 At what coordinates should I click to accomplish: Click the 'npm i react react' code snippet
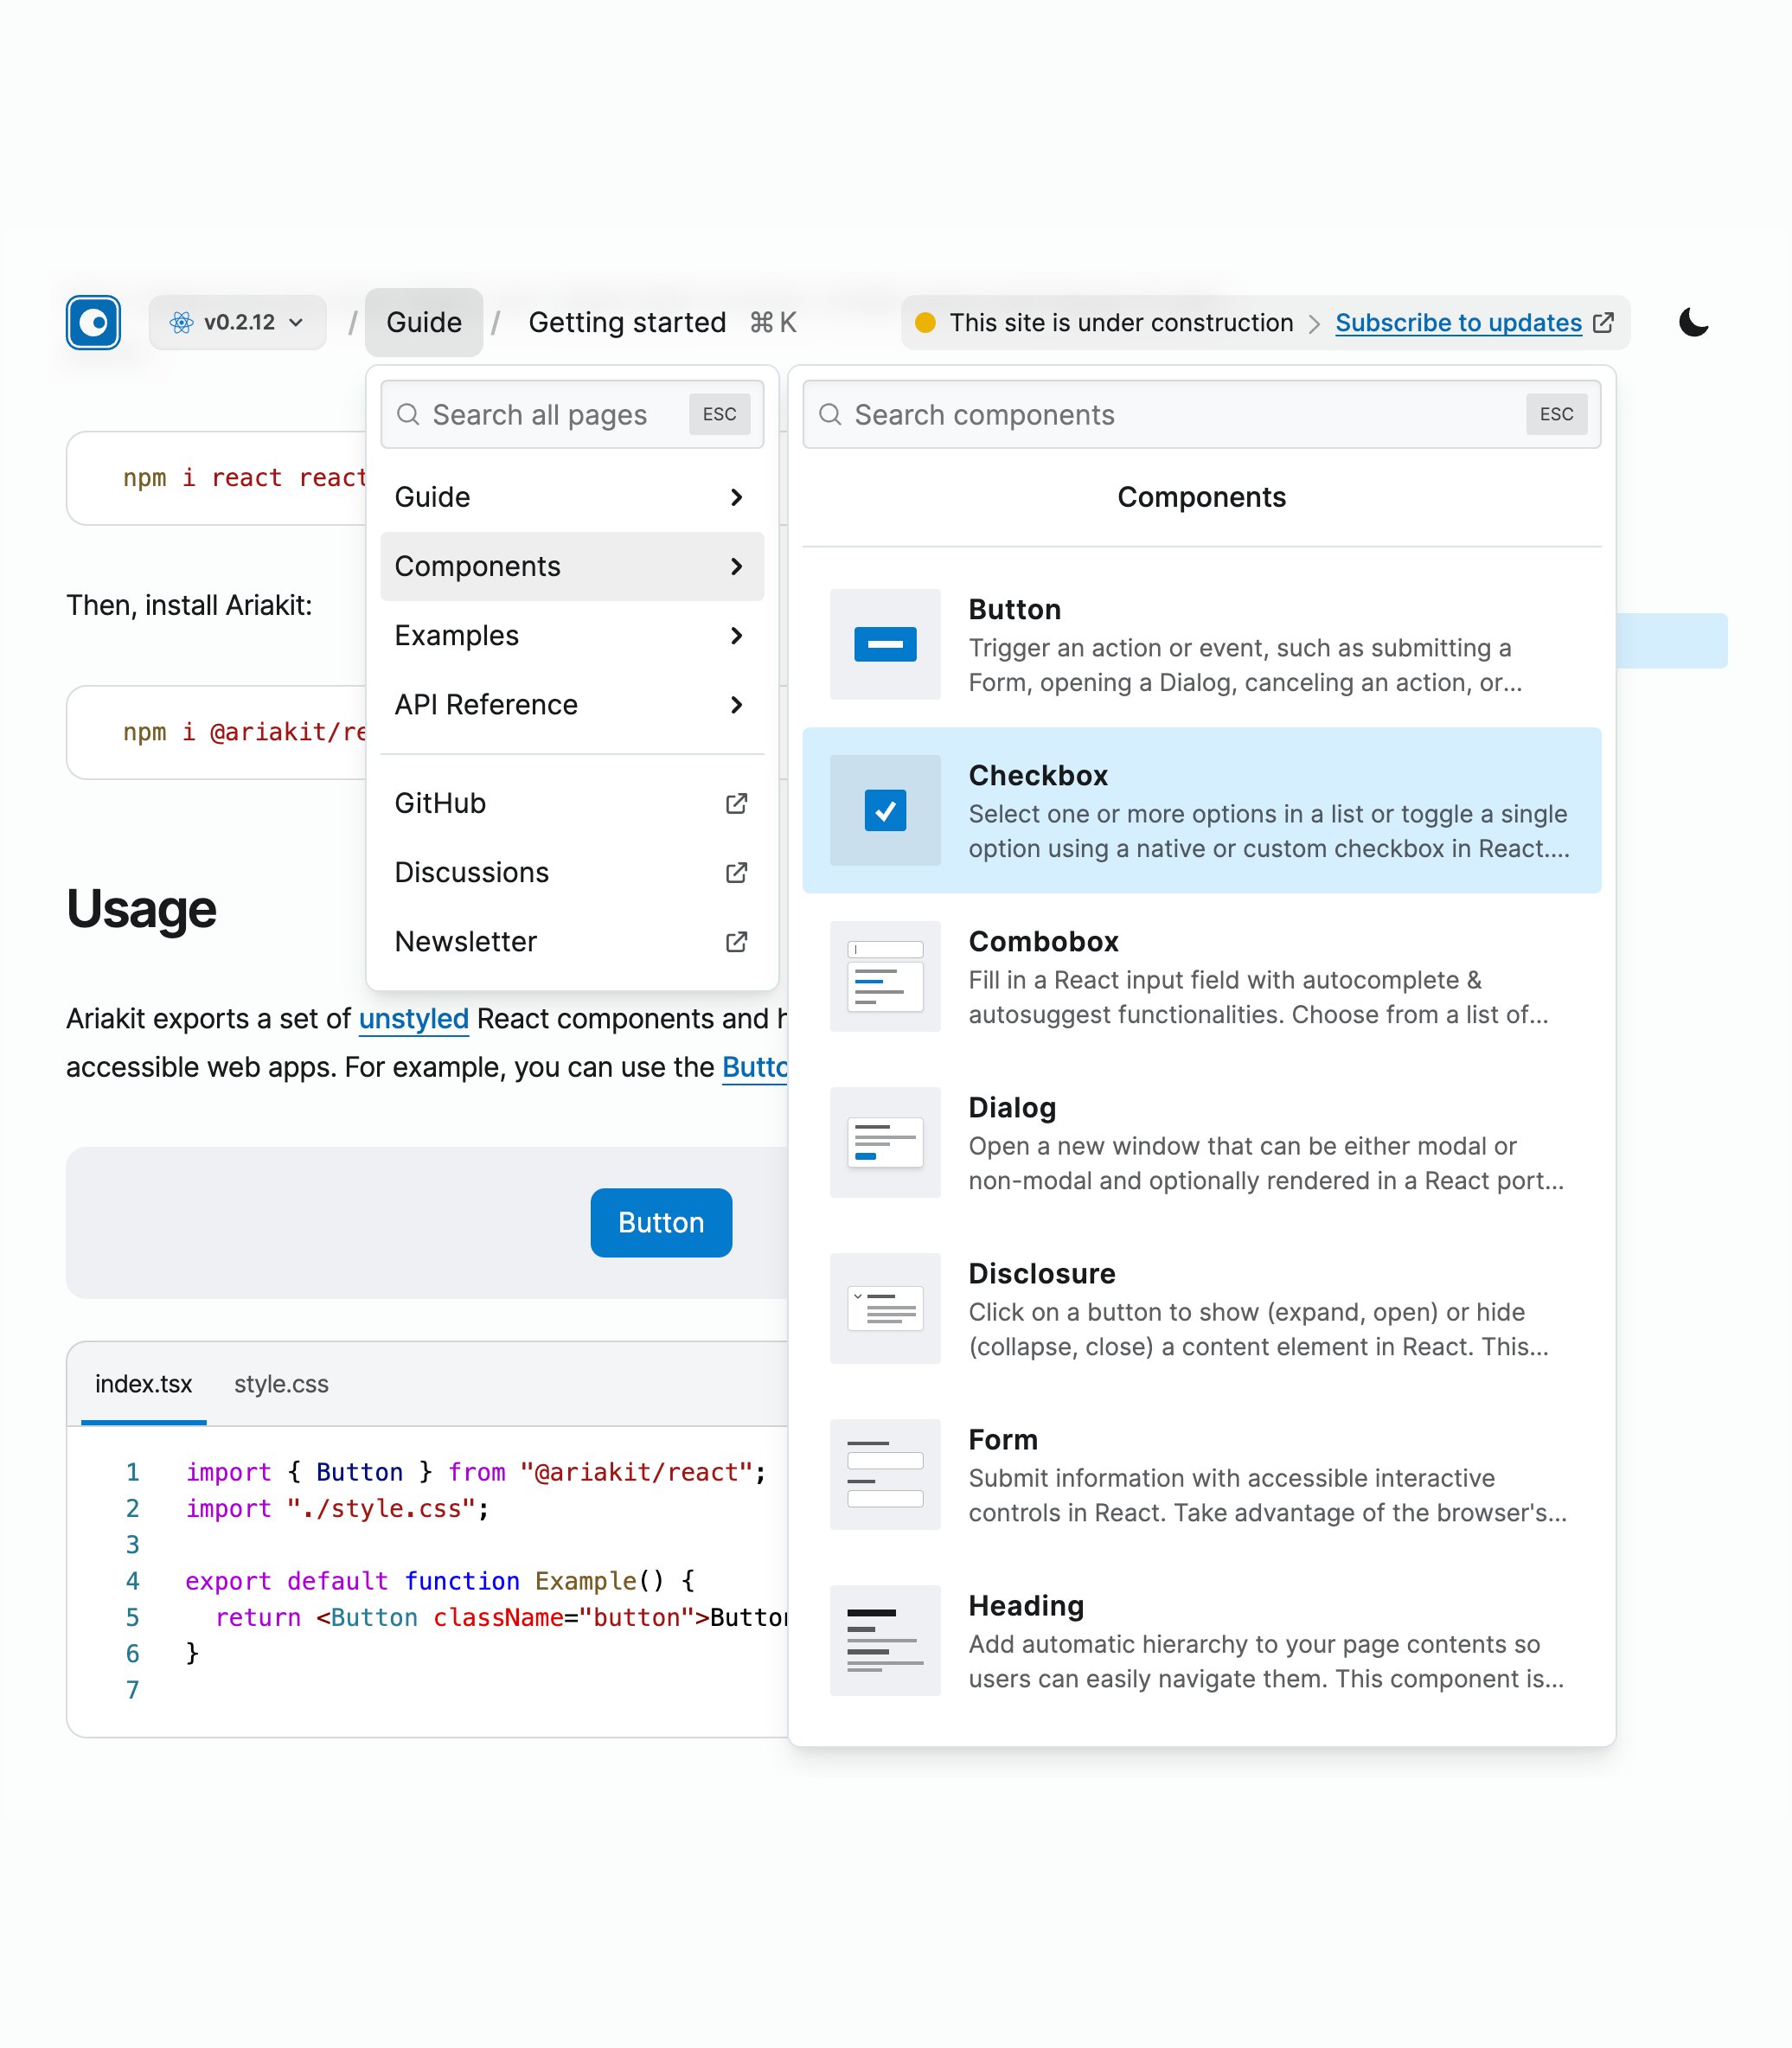244,478
